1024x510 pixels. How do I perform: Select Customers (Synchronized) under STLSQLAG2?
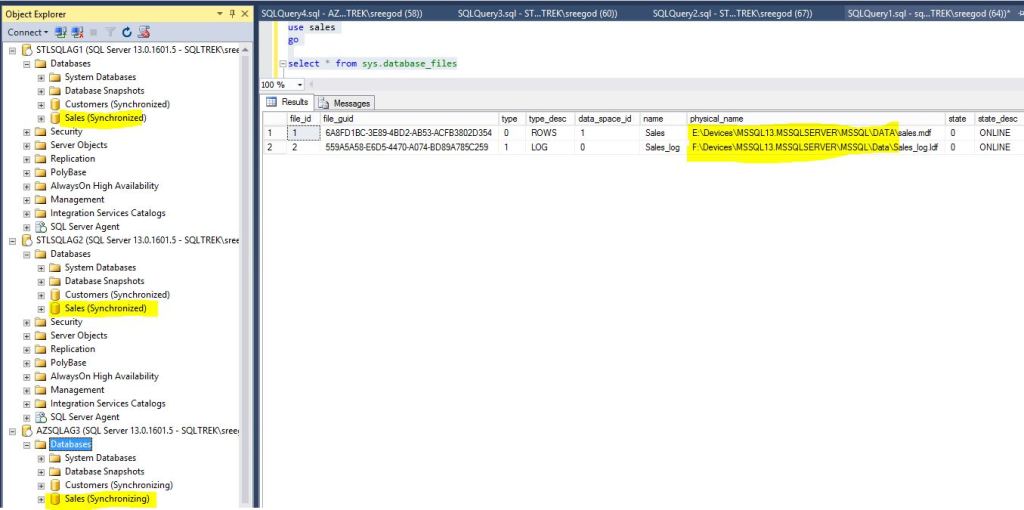(116, 295)
